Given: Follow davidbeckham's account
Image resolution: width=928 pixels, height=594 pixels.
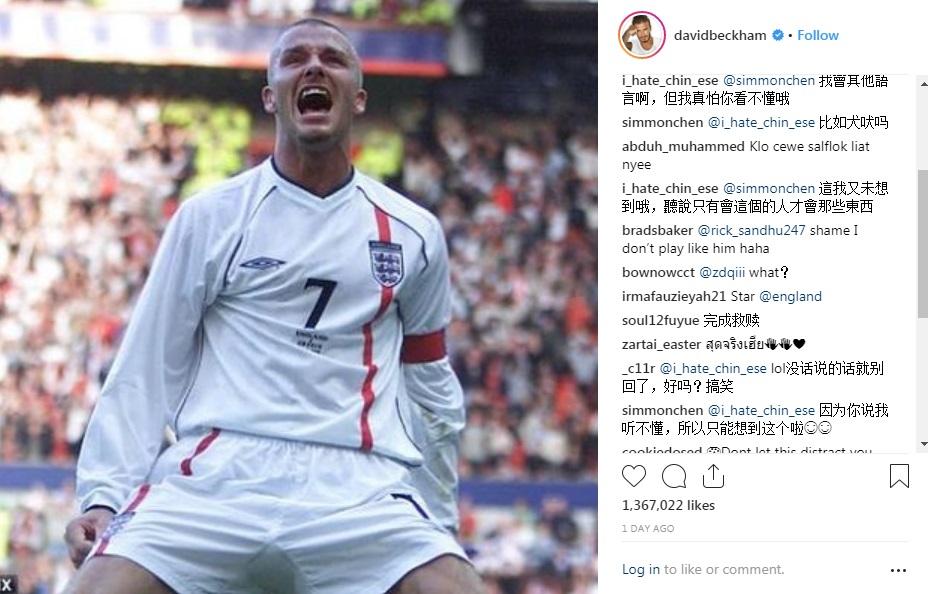Looking at the screenshot, I should click(817, 35).
